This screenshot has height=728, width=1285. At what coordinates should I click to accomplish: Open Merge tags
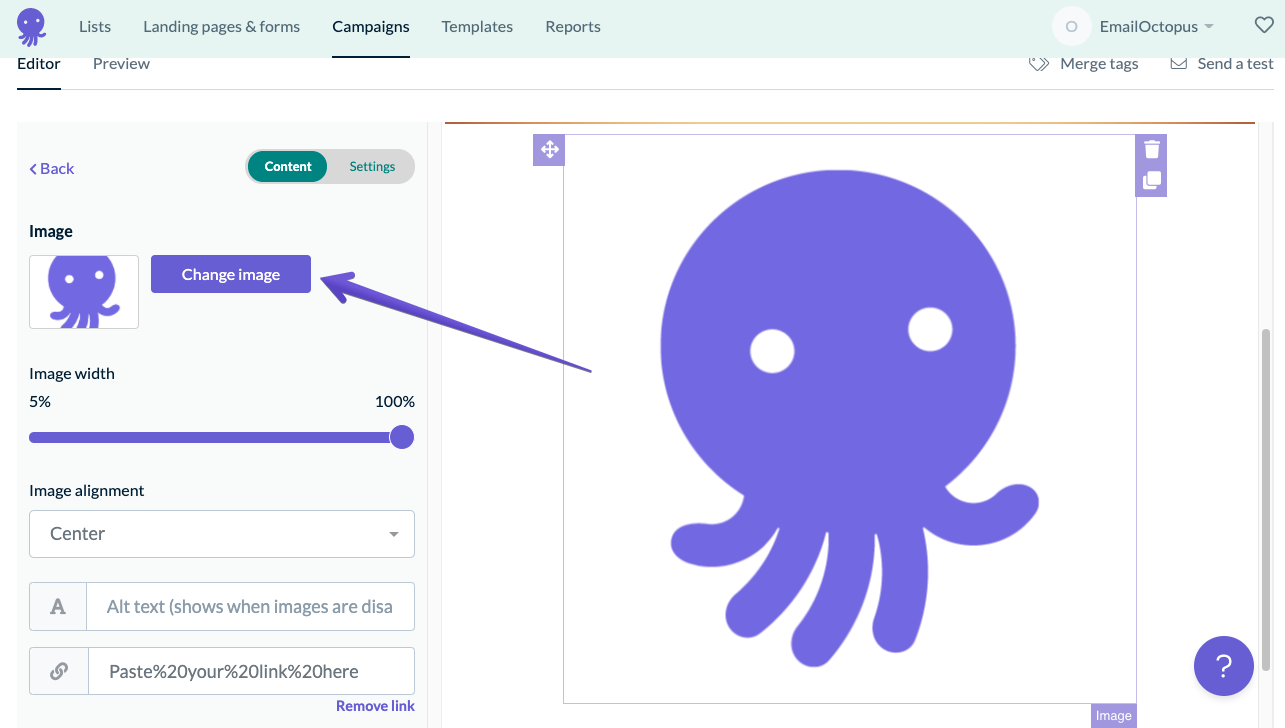(x=1085, y=64)
